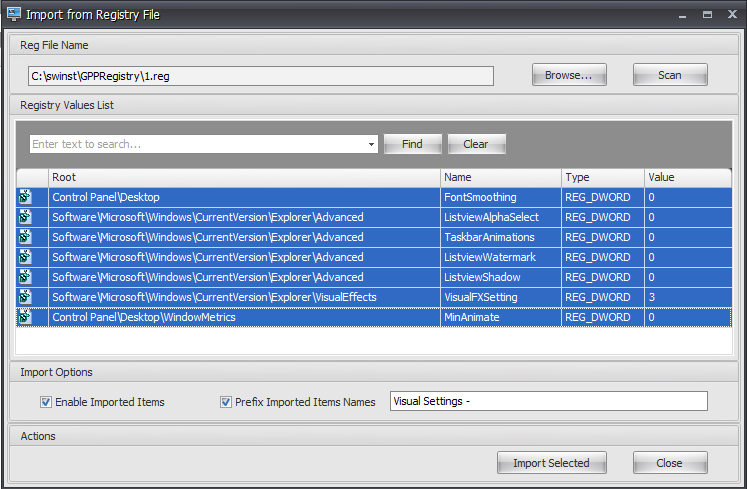747x489 pixels.
Task: Click the Import Selected button
Action: (551, 463)
